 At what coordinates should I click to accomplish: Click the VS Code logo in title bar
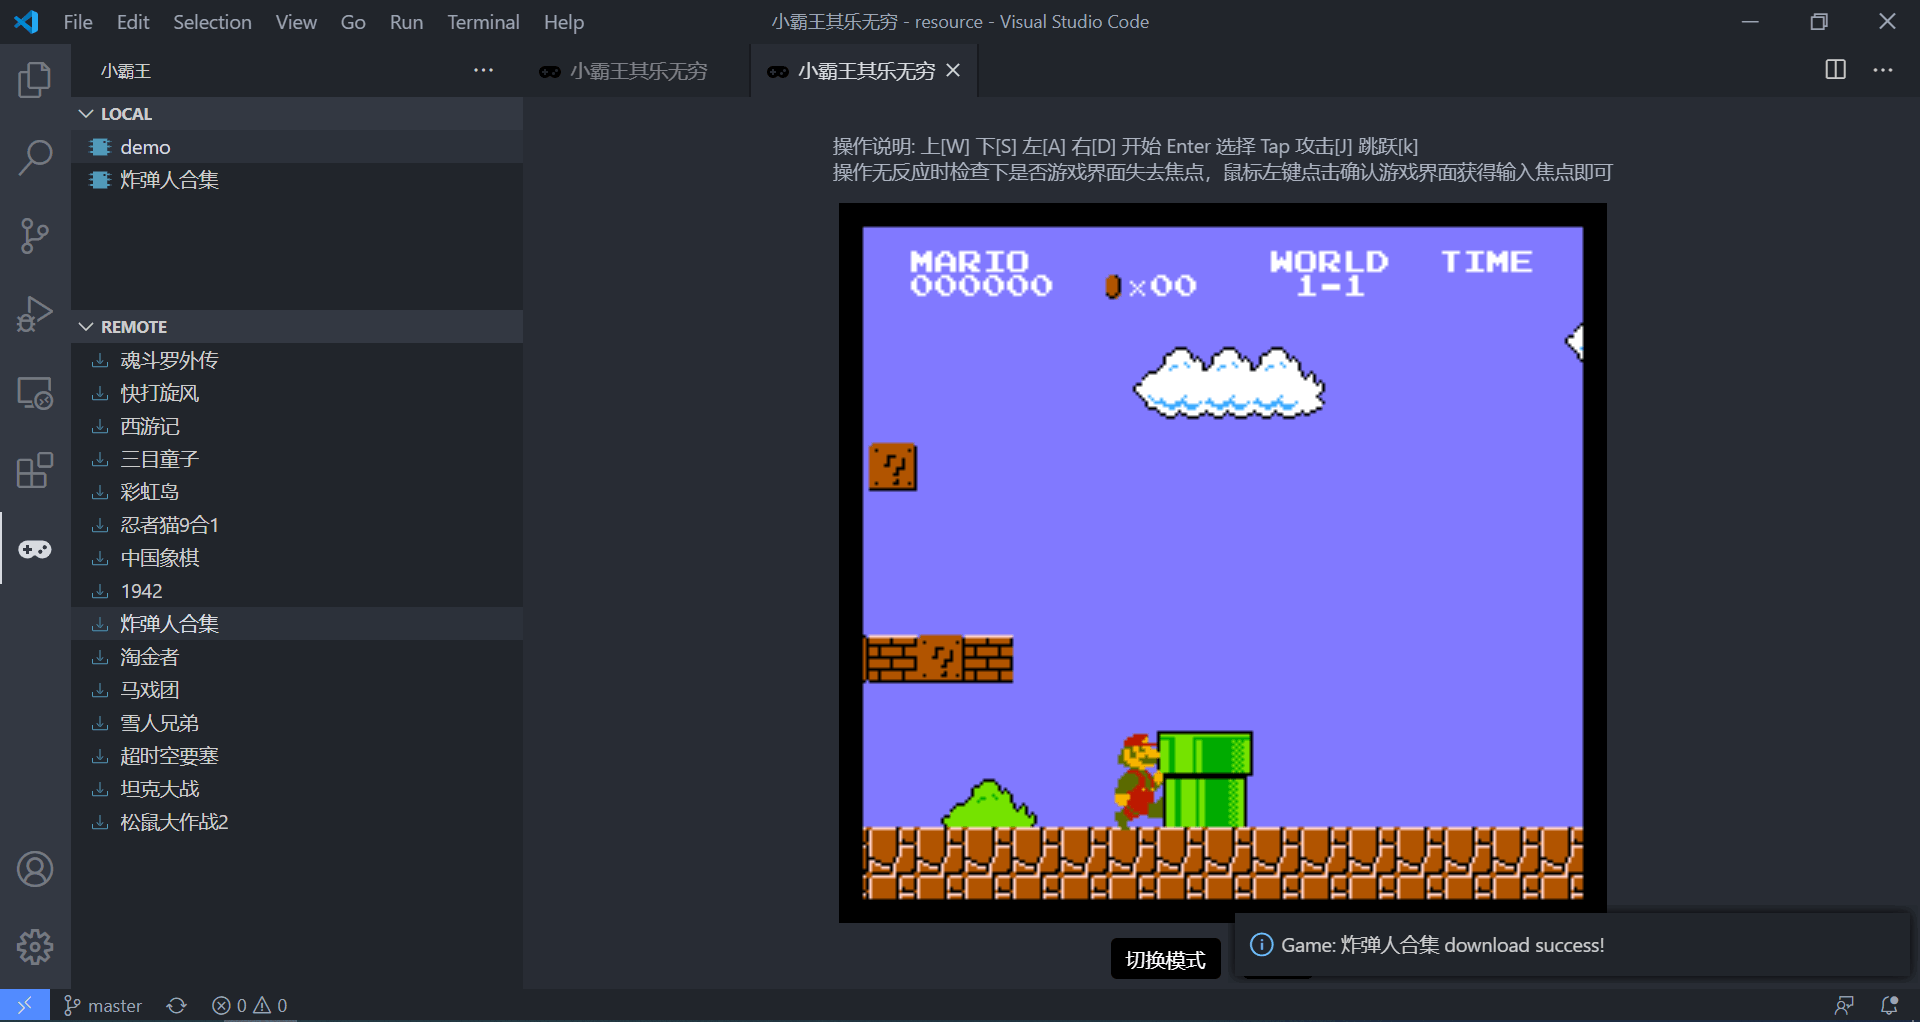point(27,21)
